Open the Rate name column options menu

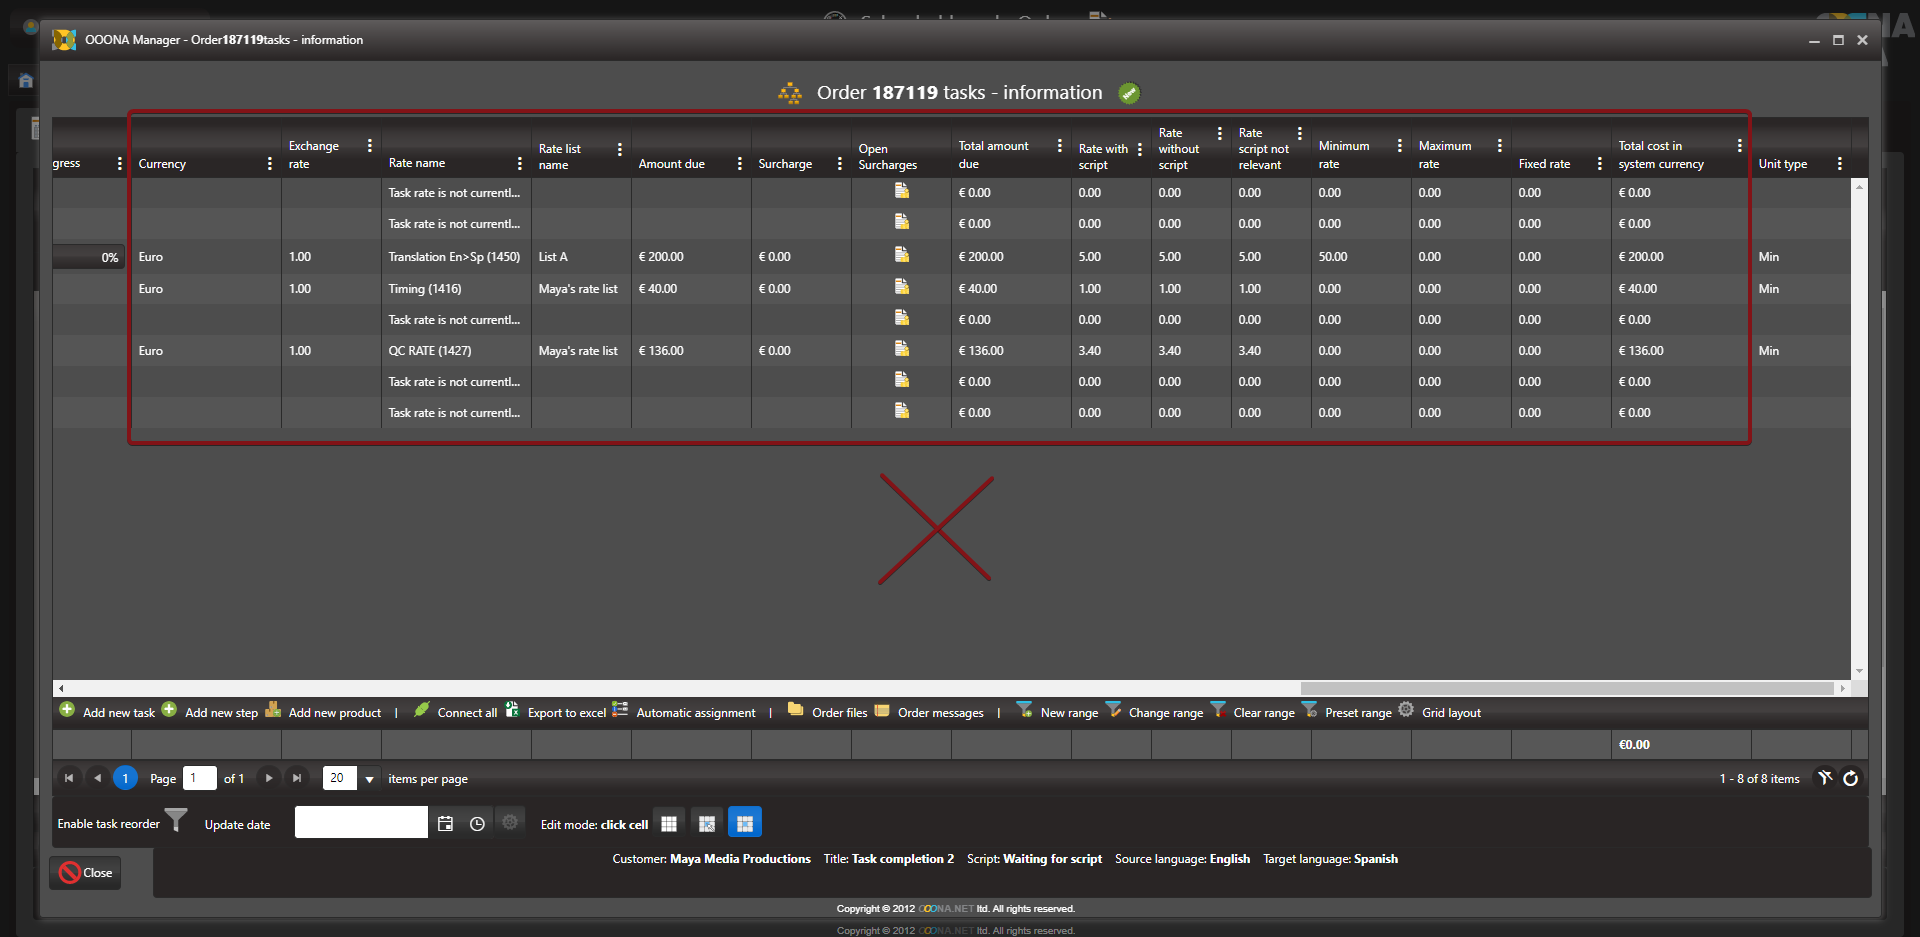click(520, 164)
